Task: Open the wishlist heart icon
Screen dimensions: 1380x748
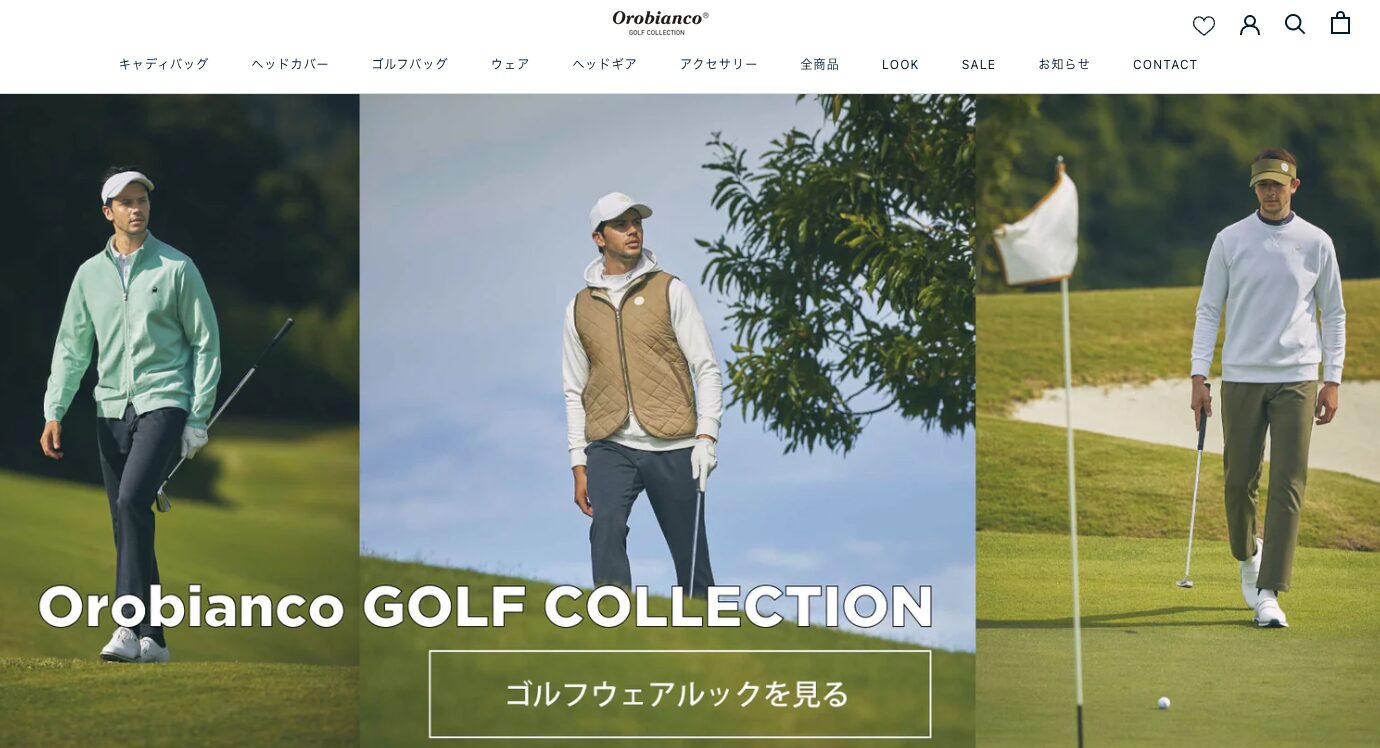Action: [1204, 26]
